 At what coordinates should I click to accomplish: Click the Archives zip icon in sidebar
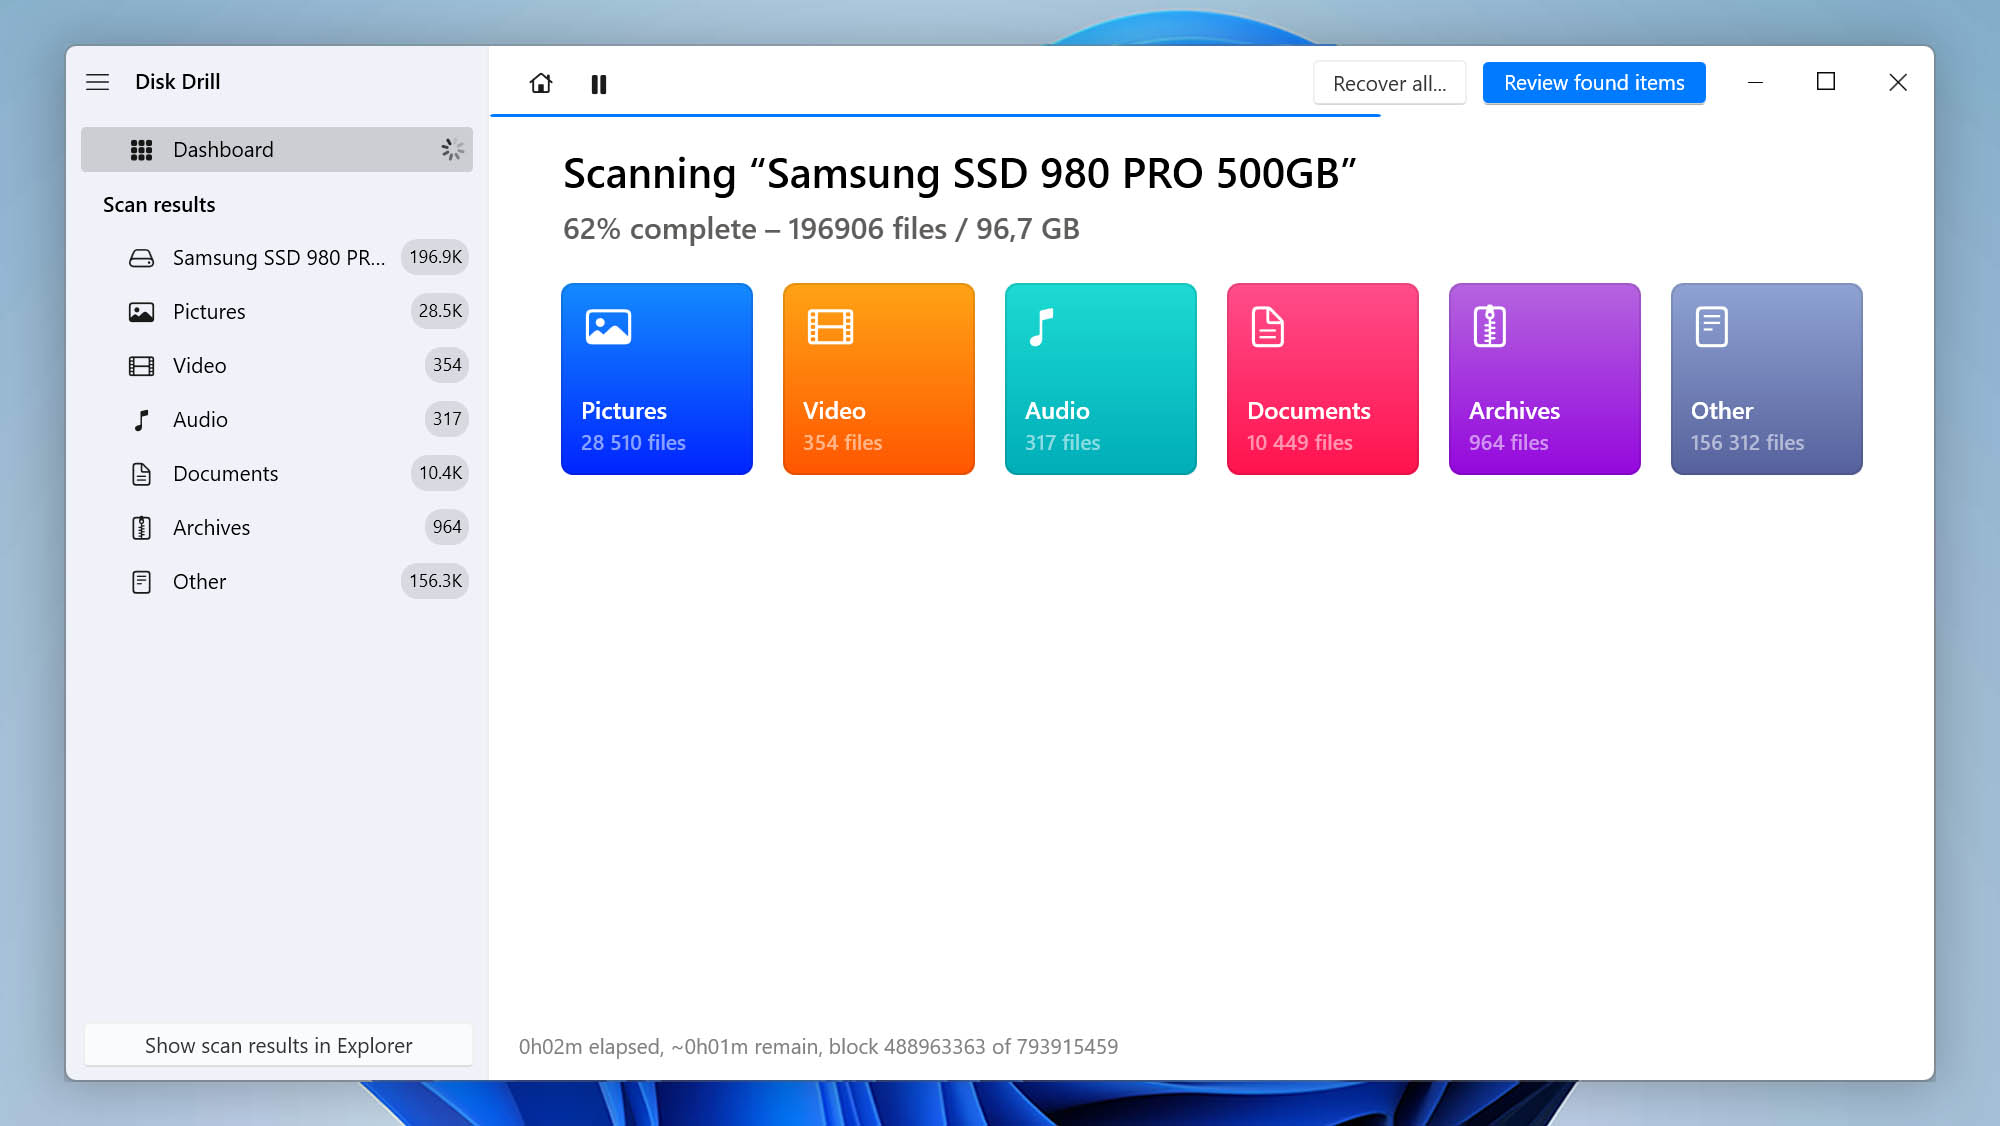coord(142,528)
